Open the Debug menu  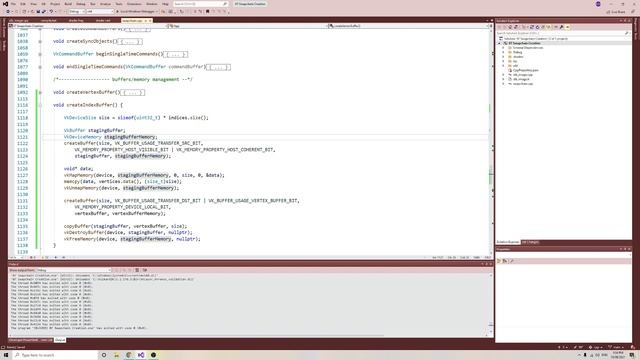[81, 4]
